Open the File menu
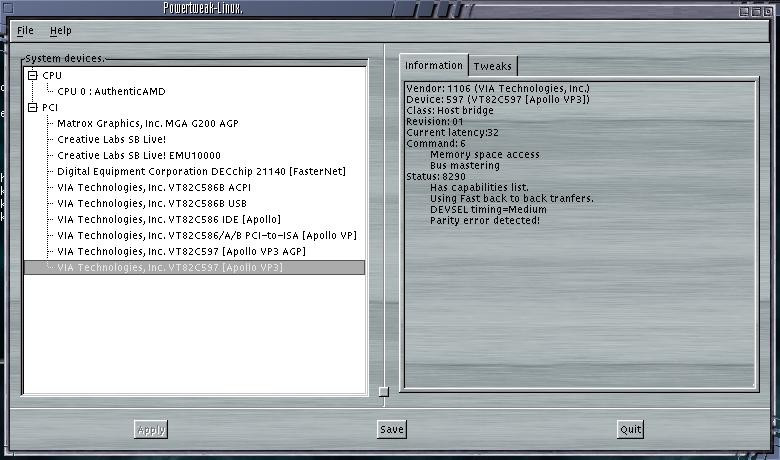Viewport: 780px width, 460px height. [25, 31]
